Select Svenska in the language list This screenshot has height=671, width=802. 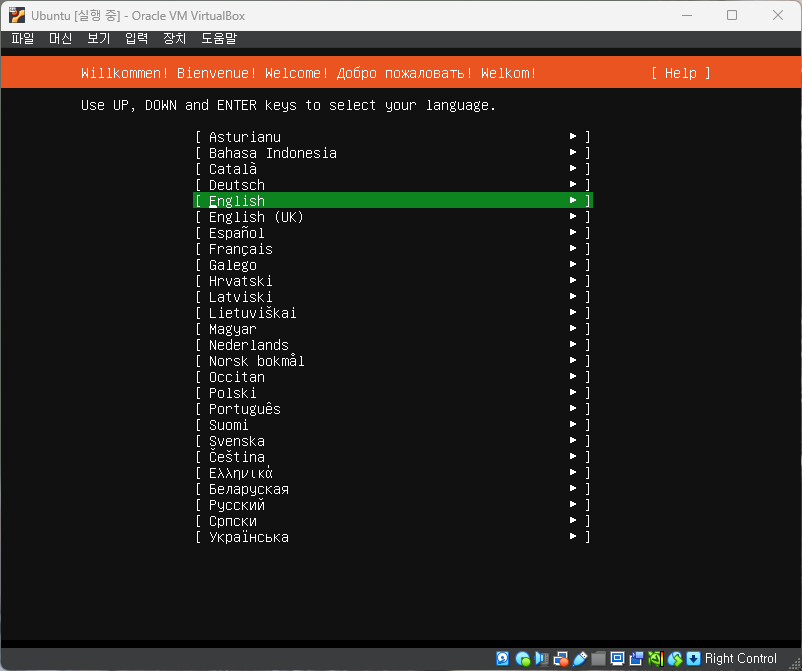click(393, 441)
